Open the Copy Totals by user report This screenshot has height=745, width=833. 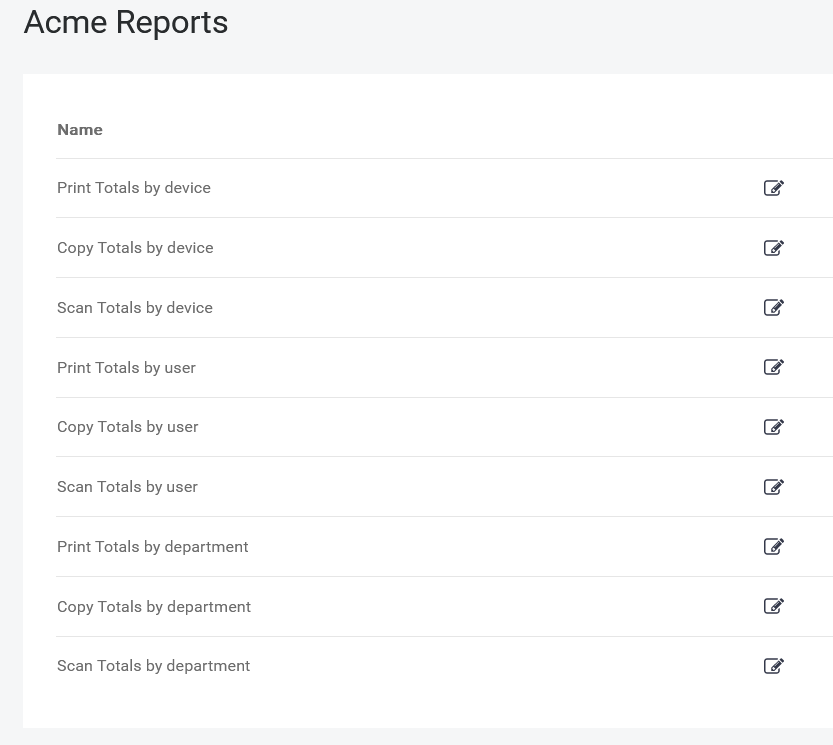click(127, 427)
